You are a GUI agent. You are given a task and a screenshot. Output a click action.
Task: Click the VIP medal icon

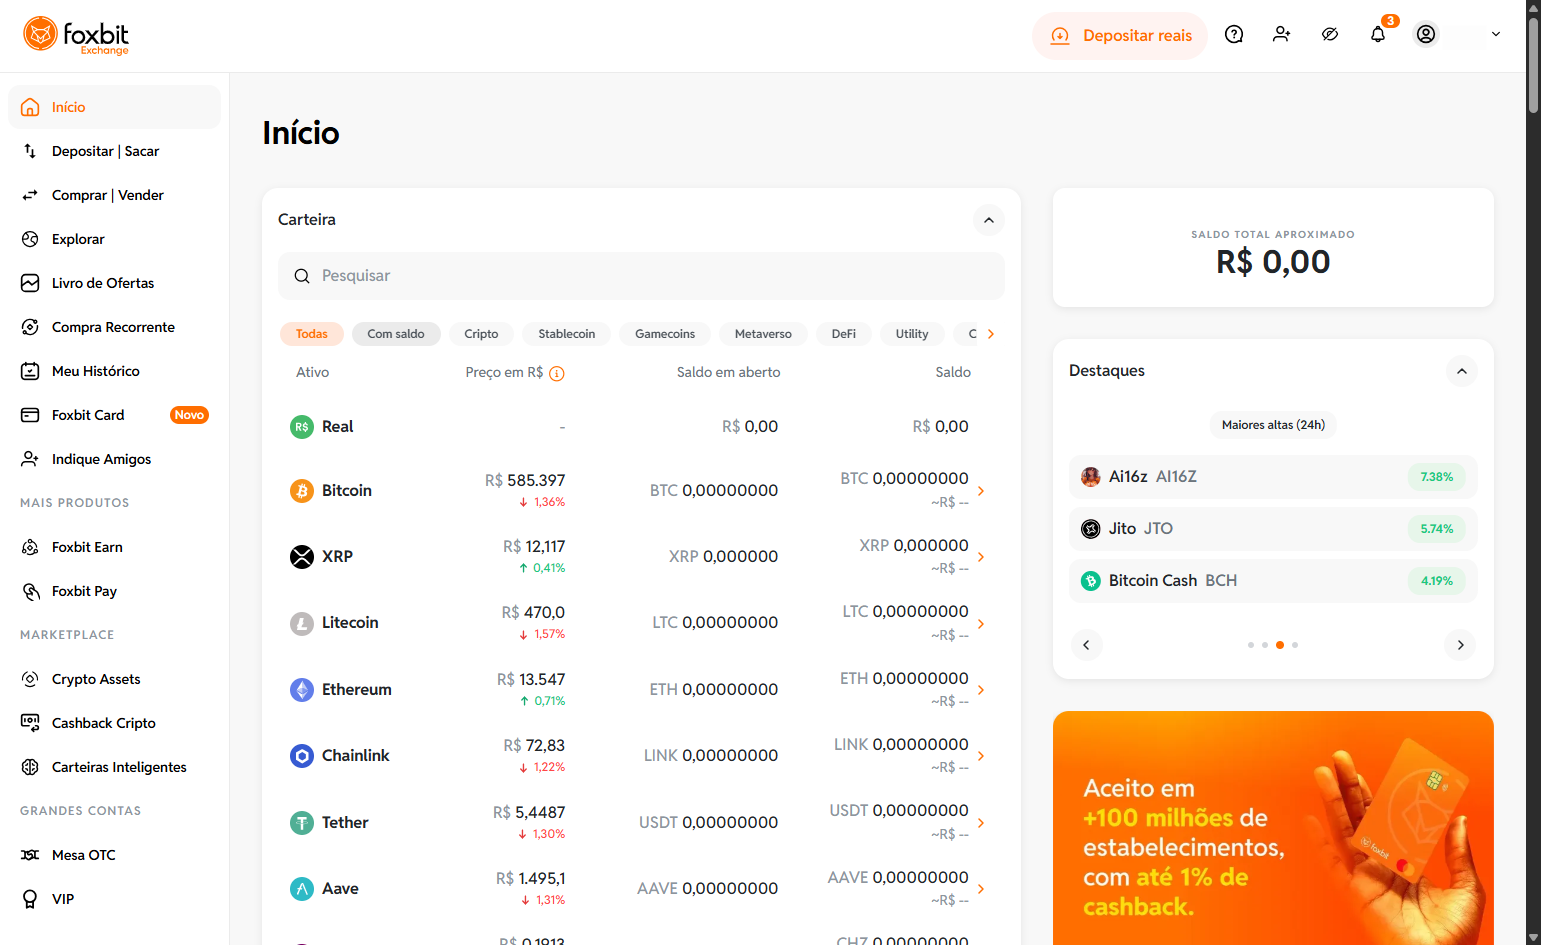coord(30,899)
